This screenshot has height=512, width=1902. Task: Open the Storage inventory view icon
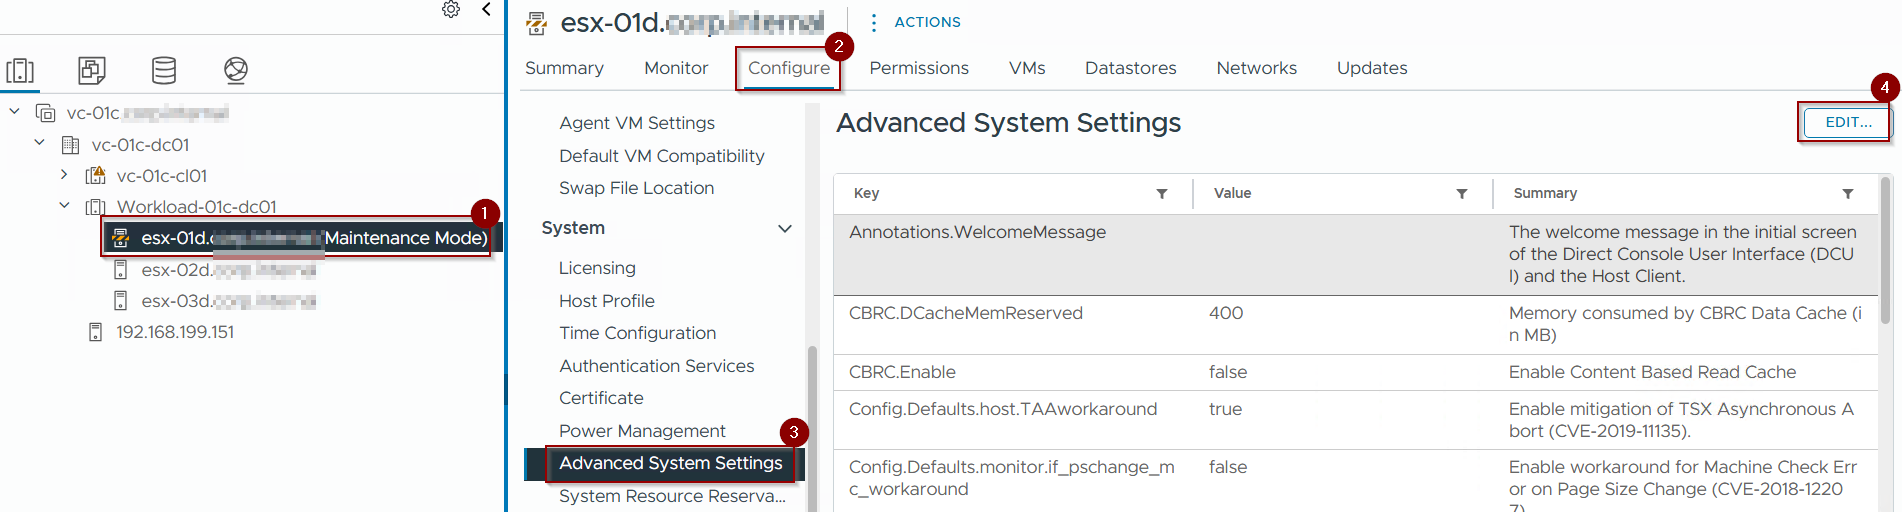tap(164, 70)
